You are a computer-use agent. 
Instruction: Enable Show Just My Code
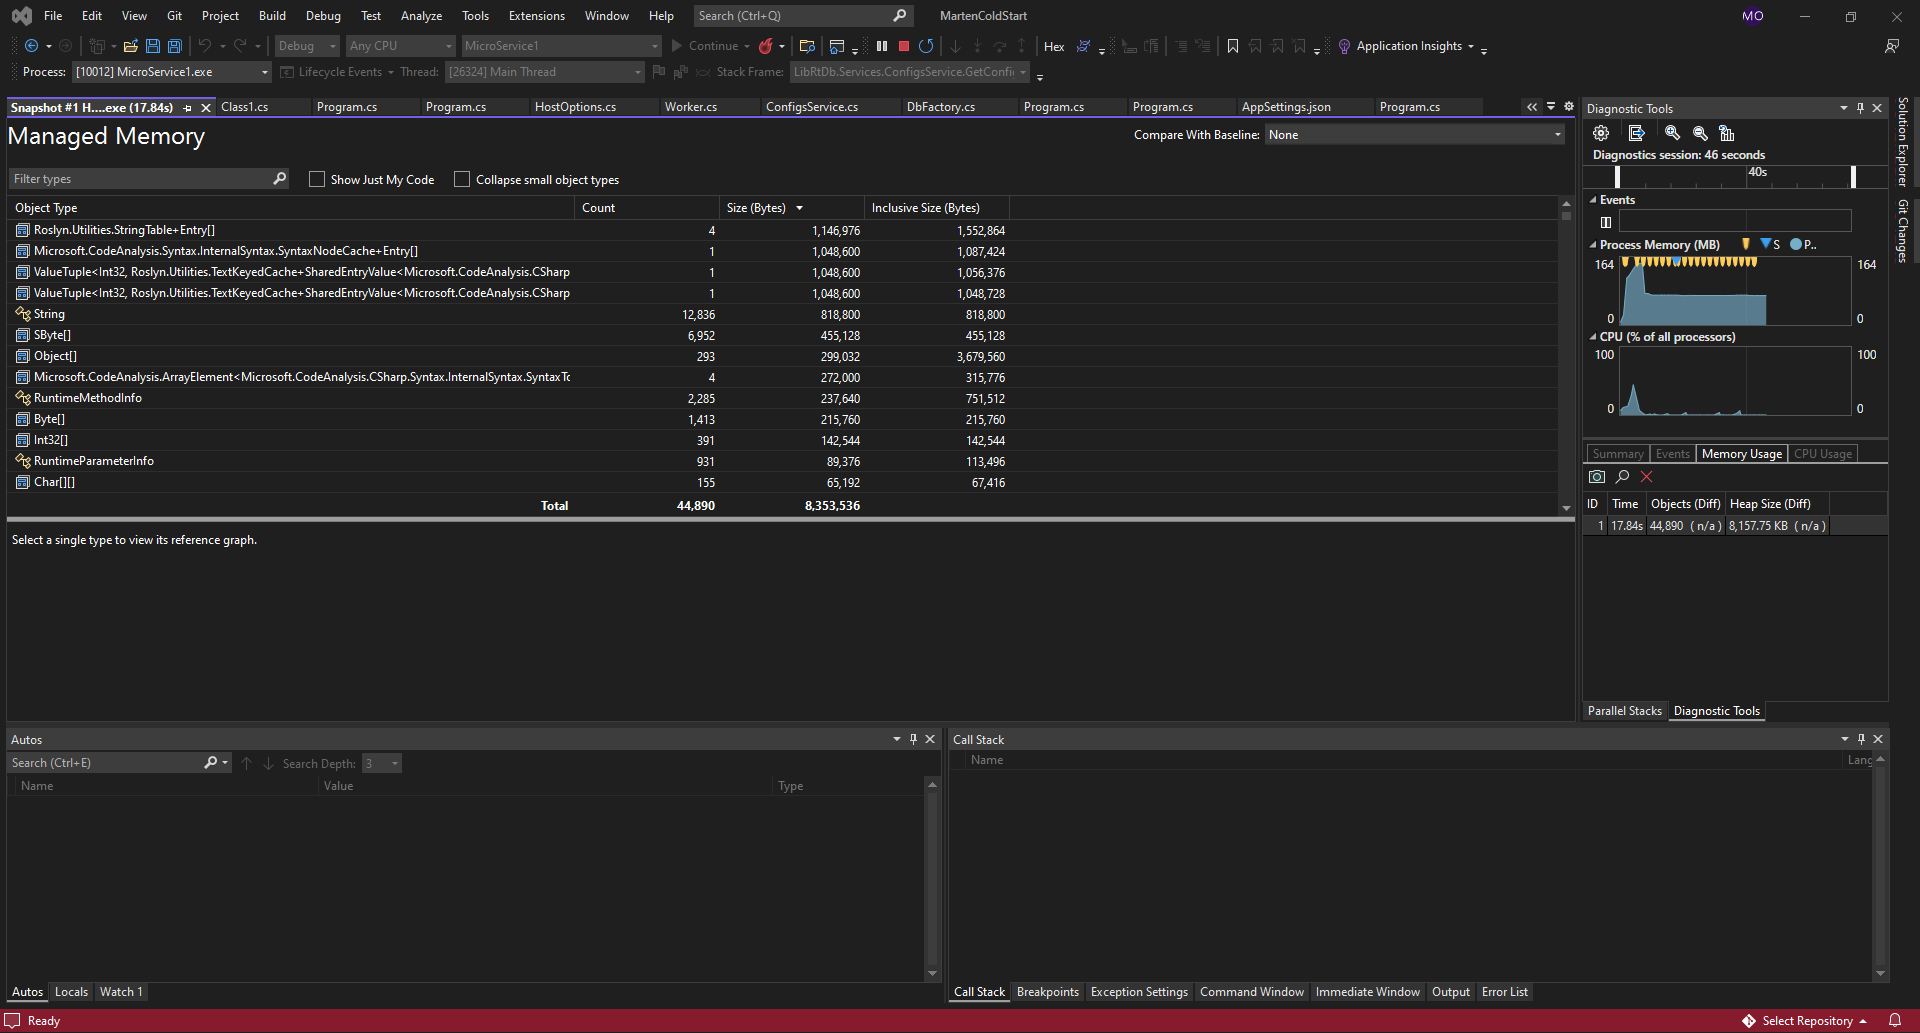(x=317, y=179)
